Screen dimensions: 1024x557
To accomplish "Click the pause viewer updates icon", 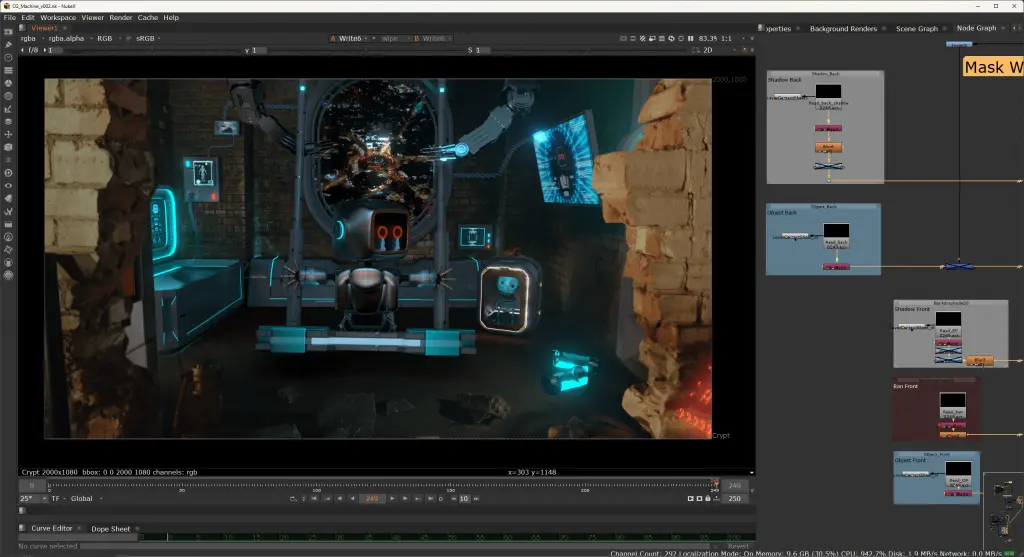I will point(690,39).
